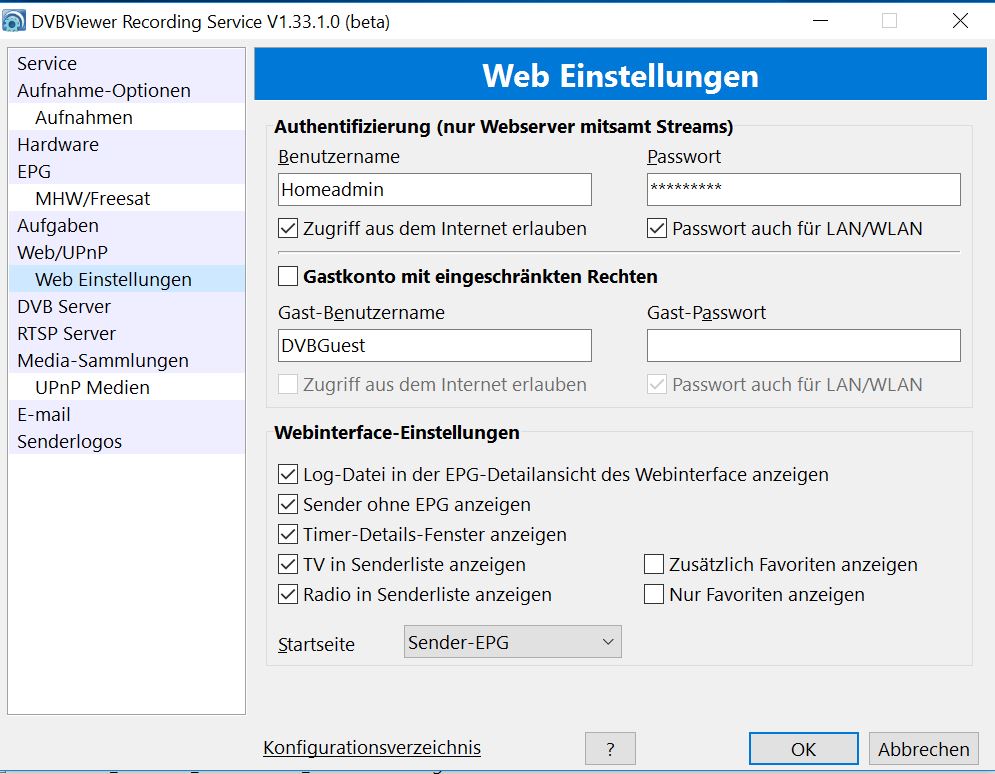Select the Web Einstellungen sidebar entry

click(x=127, y=279)
